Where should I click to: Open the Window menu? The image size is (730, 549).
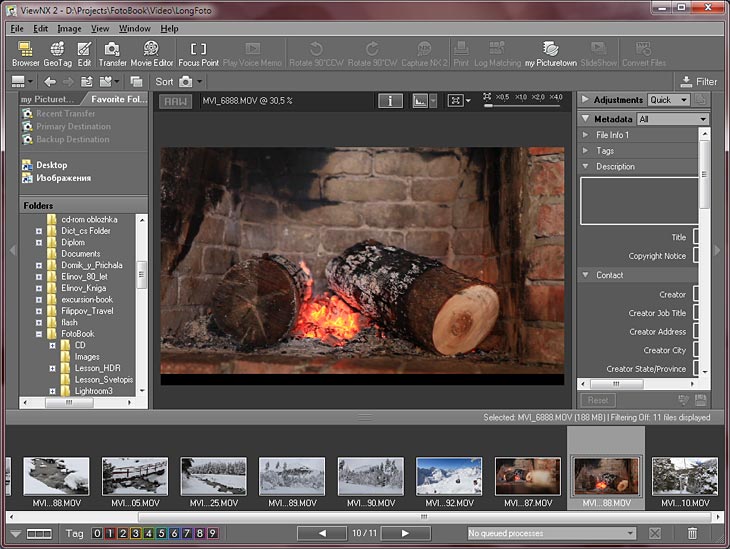(x=135, y=28)
